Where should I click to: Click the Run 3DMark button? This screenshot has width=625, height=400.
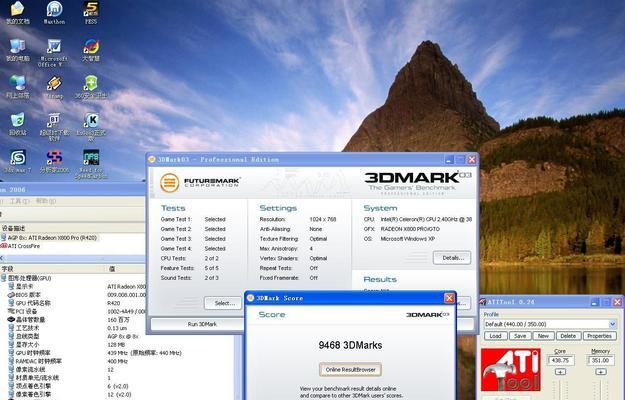(202, 324)
